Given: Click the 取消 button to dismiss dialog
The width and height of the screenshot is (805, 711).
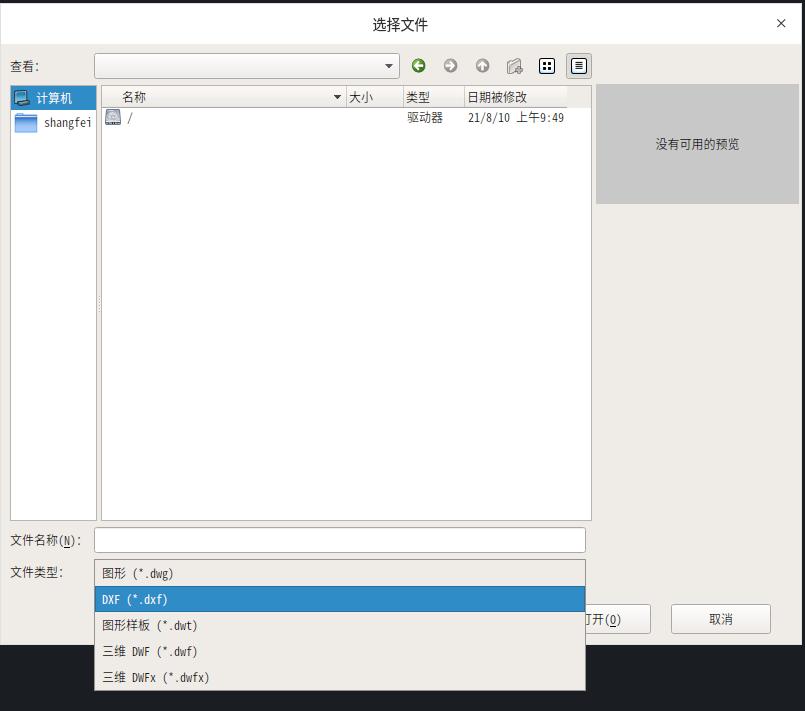Looking at the screenshot, I should pyautogui.click(x=719, y=619).
